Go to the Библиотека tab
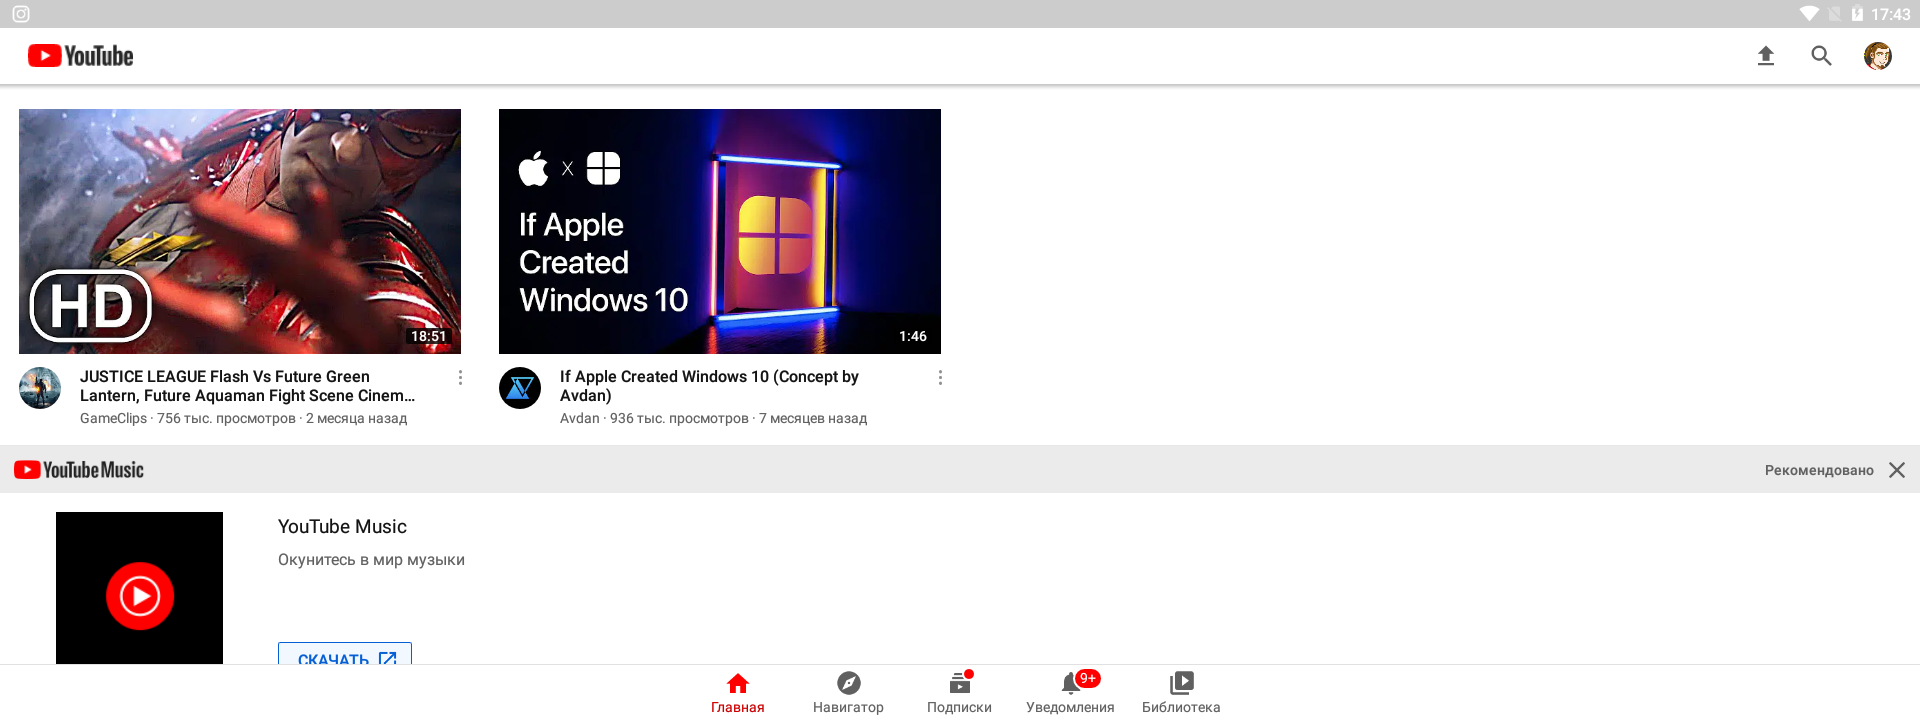The image size is (1920, 720). point(1181,693)
